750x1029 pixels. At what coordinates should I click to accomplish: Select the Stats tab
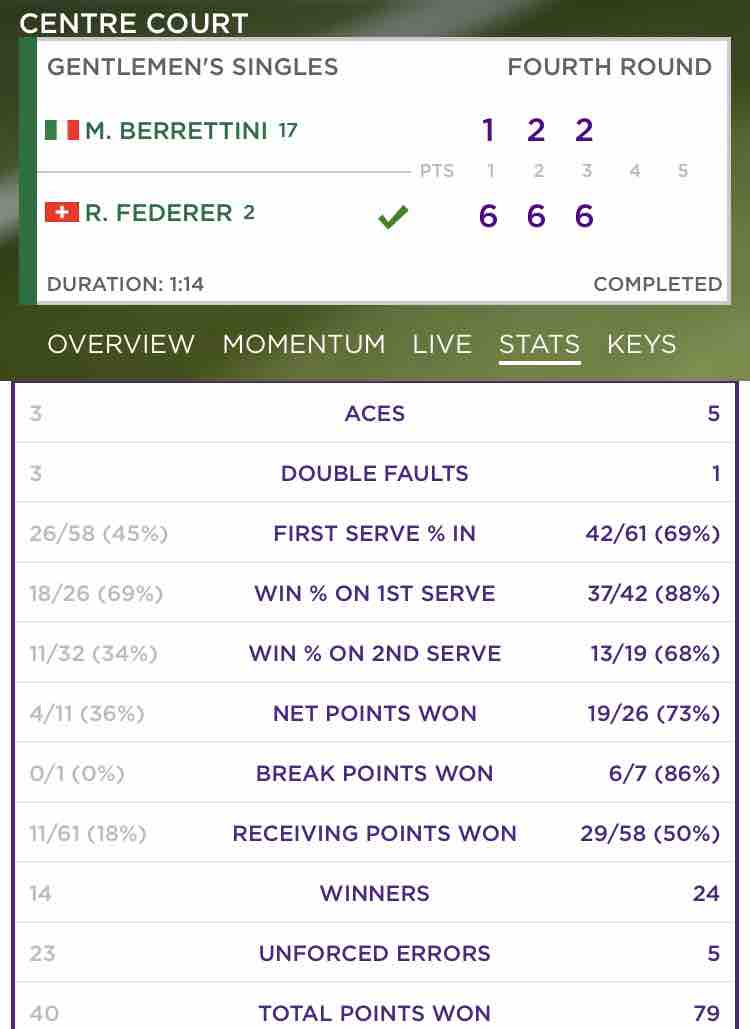[539, 344]
